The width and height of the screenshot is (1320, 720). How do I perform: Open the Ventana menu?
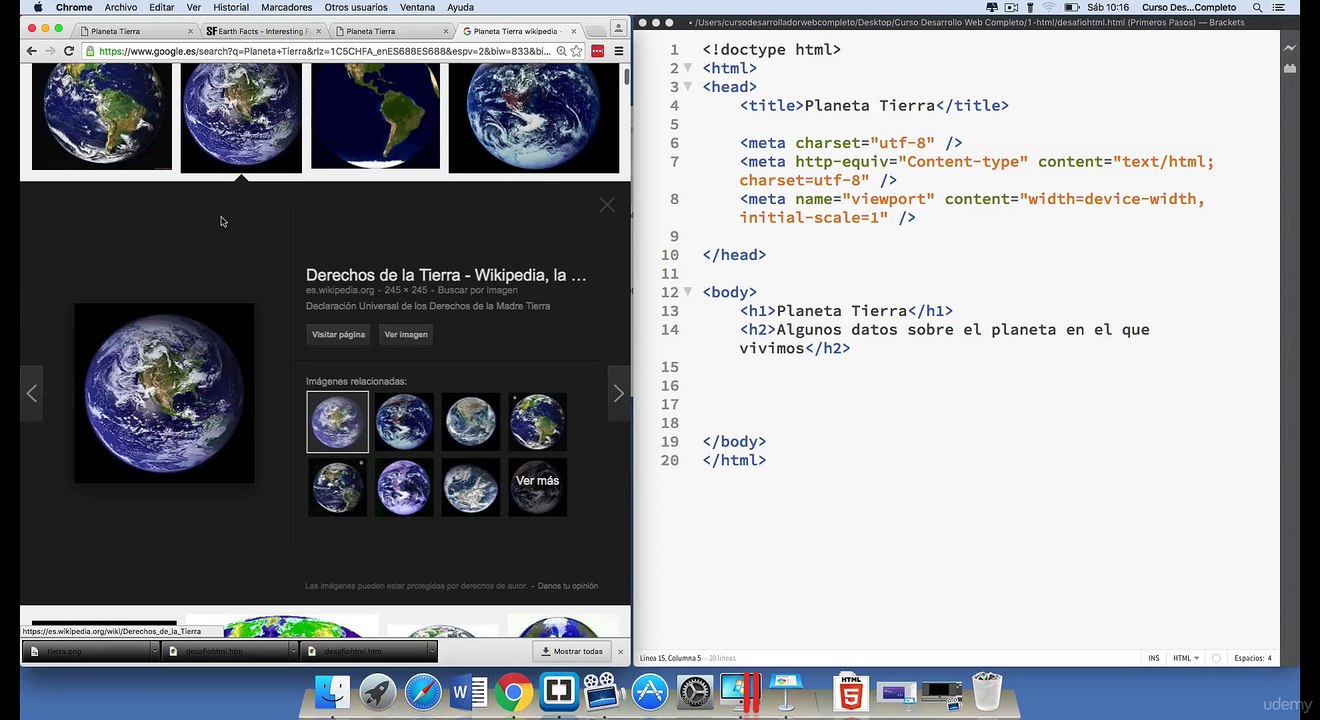pyautogui.click(x=417, y=7)
